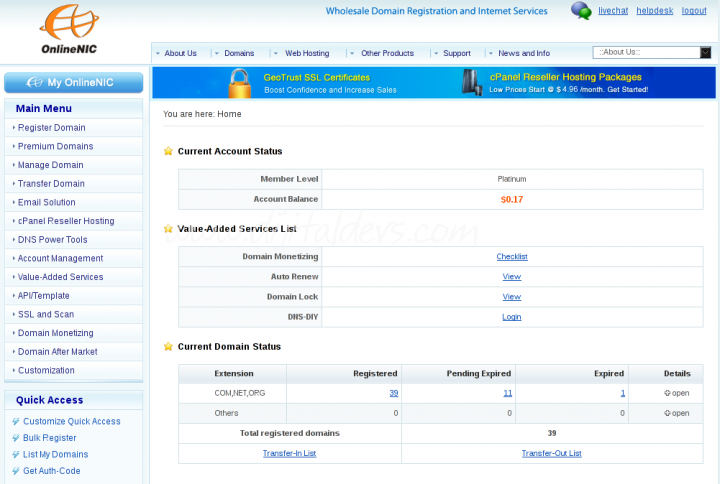Click the 39 registered domains link
The height and width of the screenshot is (484, 720).
click(394, 393)
